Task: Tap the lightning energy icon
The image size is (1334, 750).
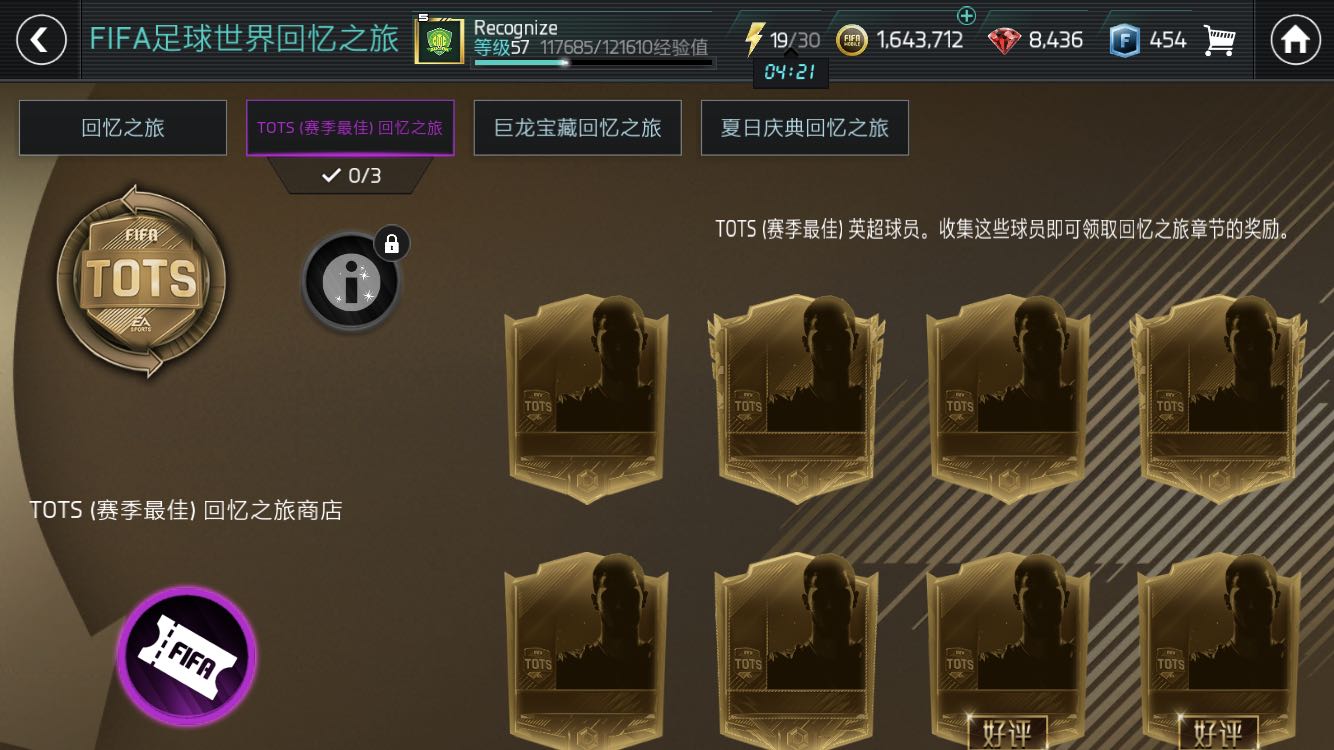Action: tap(754, 40)
